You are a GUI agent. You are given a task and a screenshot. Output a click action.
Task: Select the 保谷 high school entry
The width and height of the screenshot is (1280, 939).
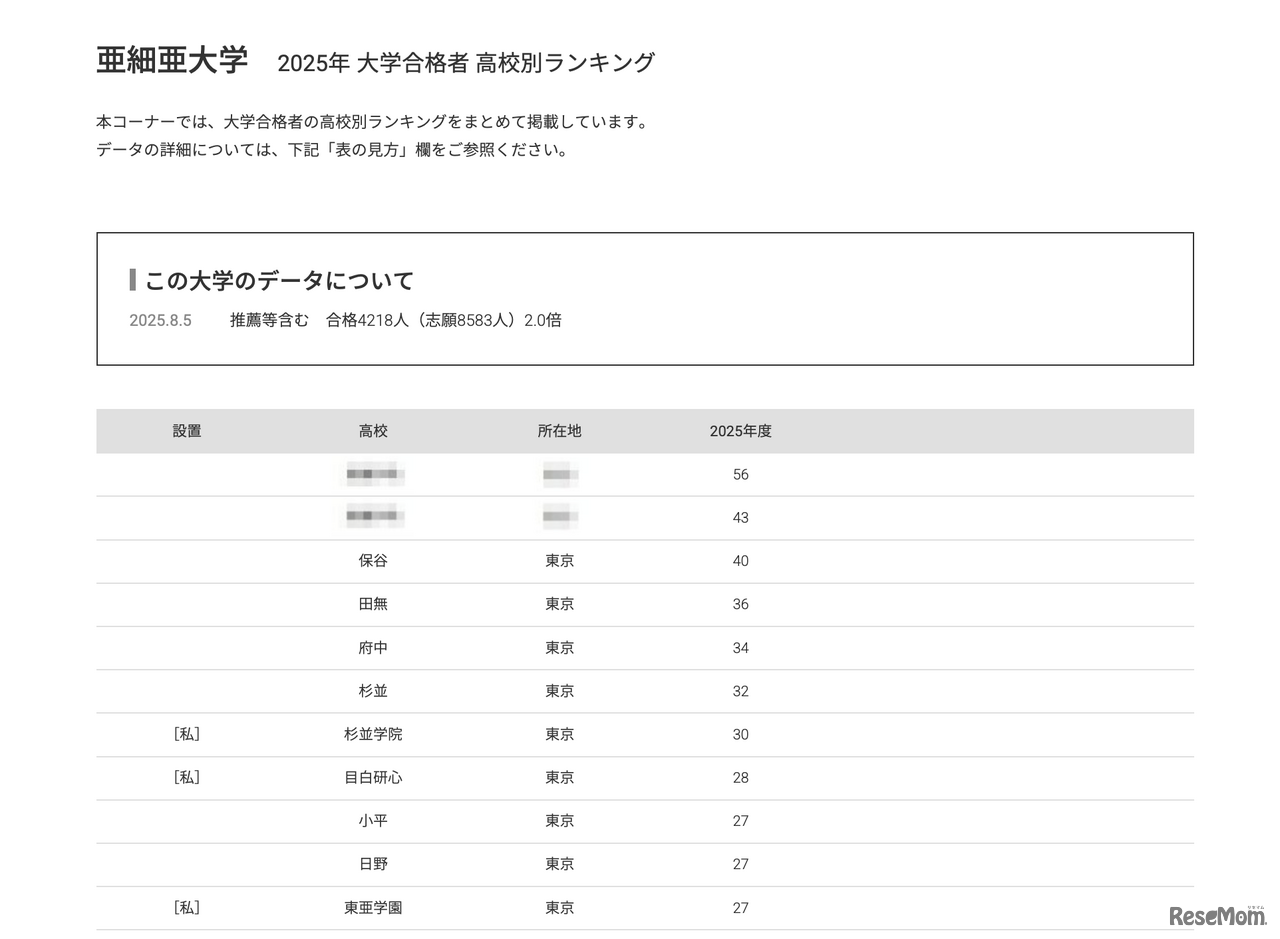click(374, 561)
